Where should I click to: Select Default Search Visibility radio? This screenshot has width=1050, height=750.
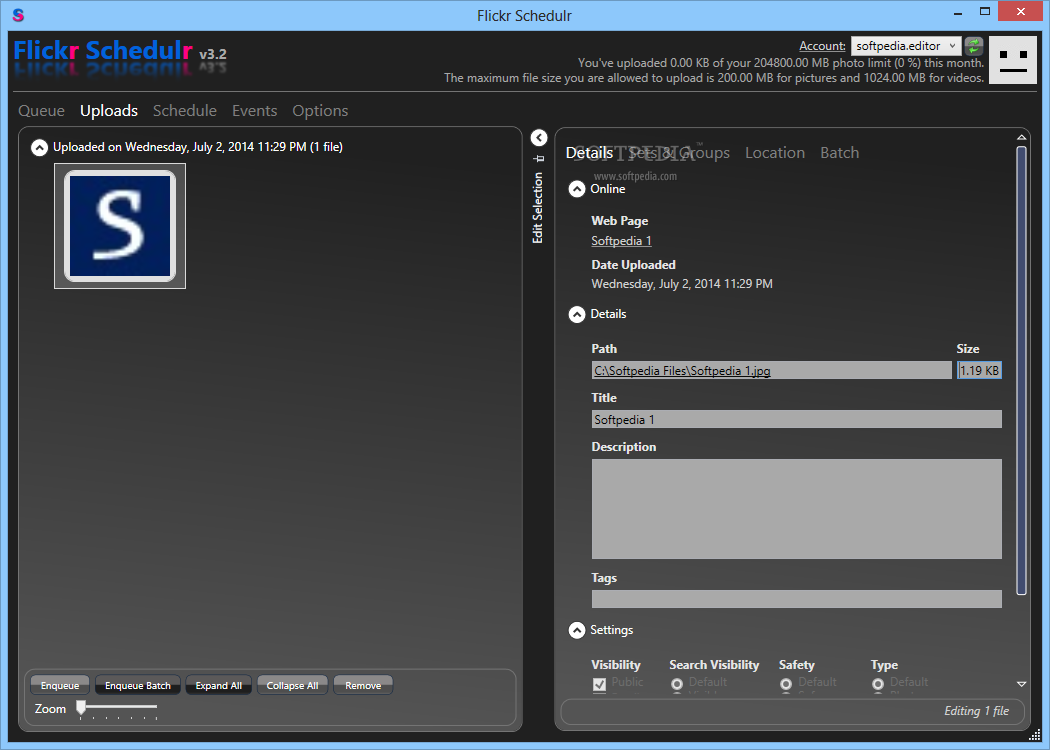tap(677, 684)
